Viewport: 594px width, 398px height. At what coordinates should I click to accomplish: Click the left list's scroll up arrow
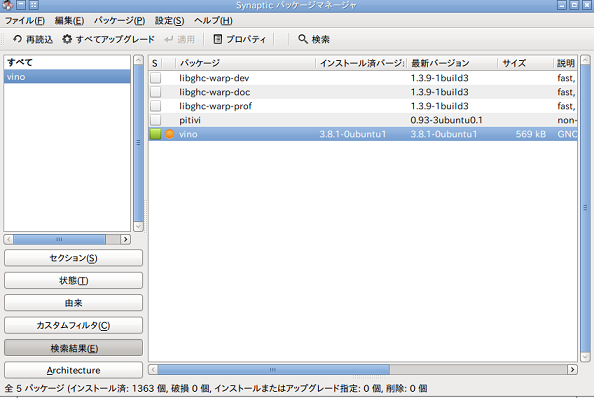pos(139,60)
